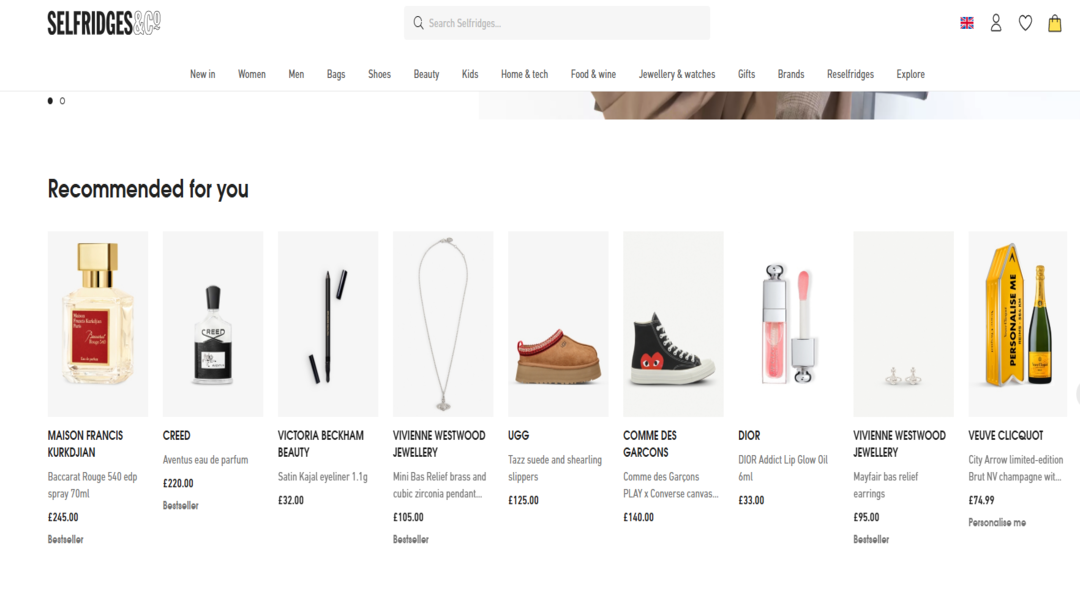
Task: Click the £140.00 price
Action: coord(638,517)
